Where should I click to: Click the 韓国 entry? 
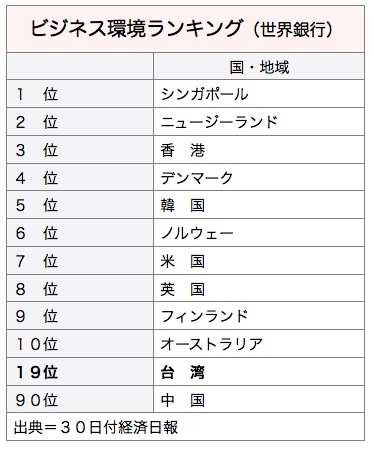click(259, 205)
